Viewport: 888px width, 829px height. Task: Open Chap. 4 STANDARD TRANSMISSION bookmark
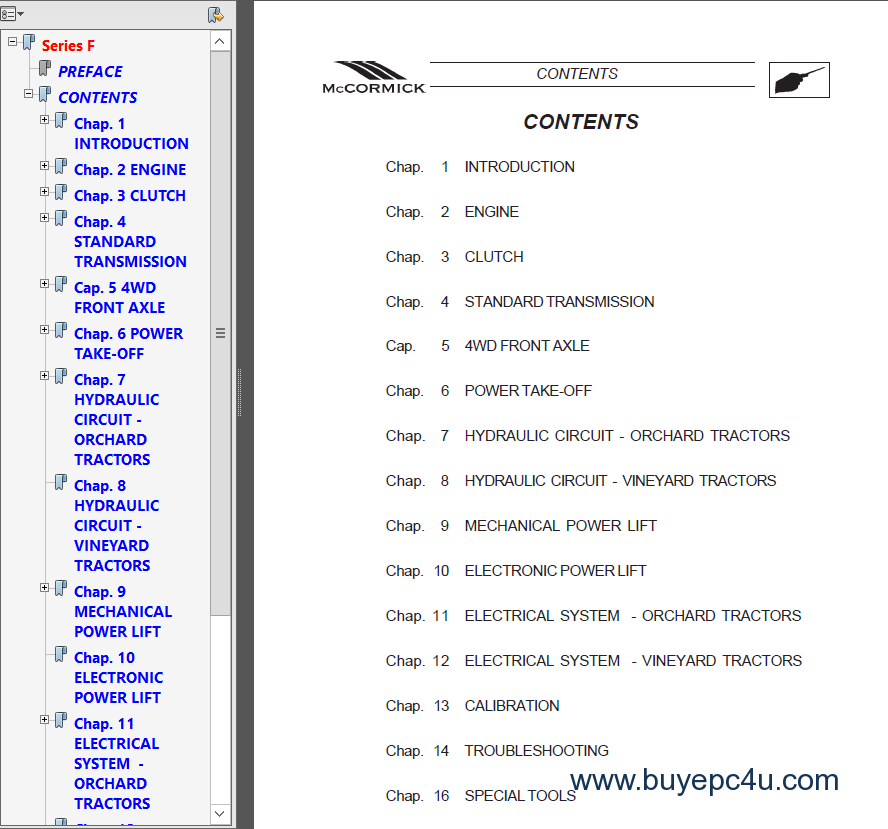coord(130,242)
